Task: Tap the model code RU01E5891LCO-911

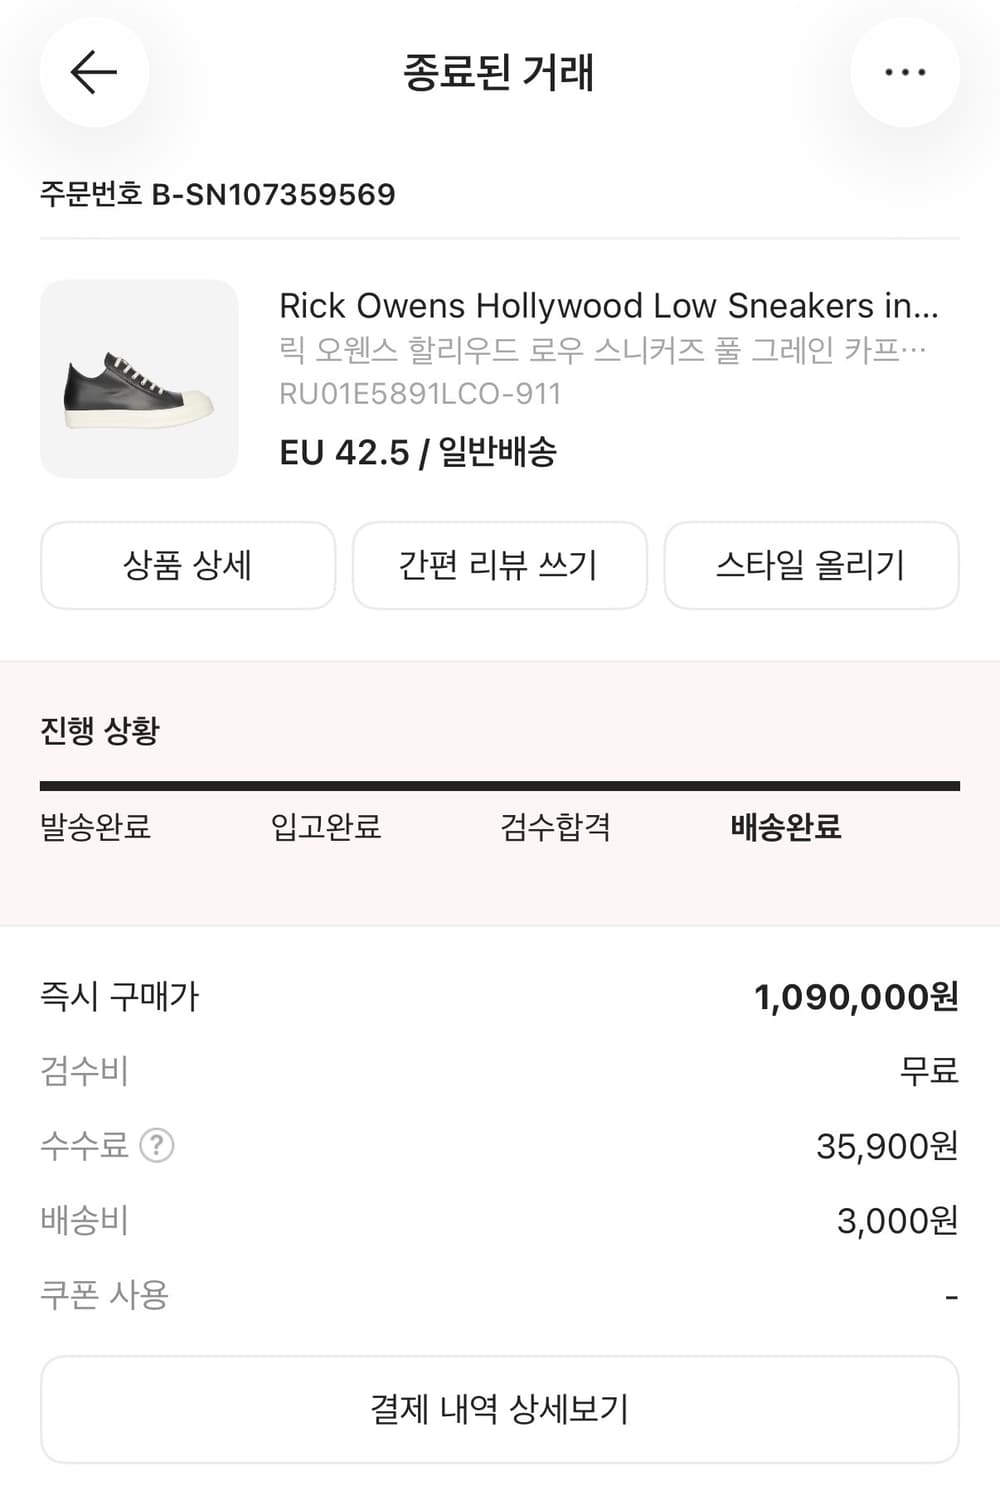Action: [420, 394]
